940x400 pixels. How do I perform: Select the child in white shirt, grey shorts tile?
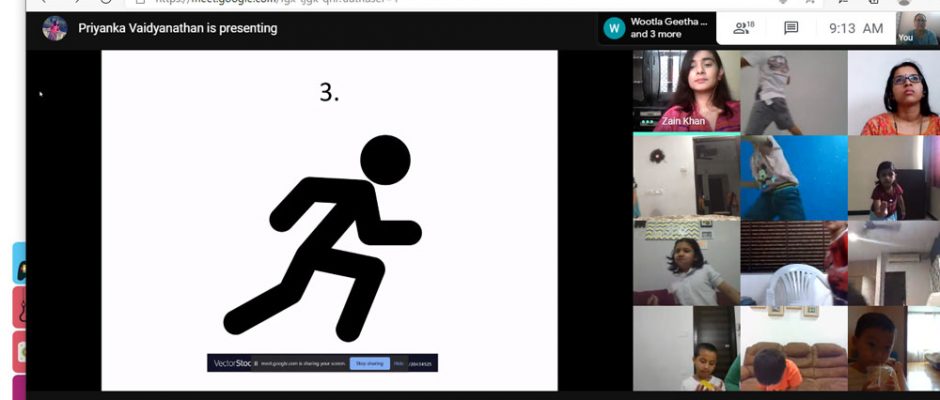click(794, 93)
